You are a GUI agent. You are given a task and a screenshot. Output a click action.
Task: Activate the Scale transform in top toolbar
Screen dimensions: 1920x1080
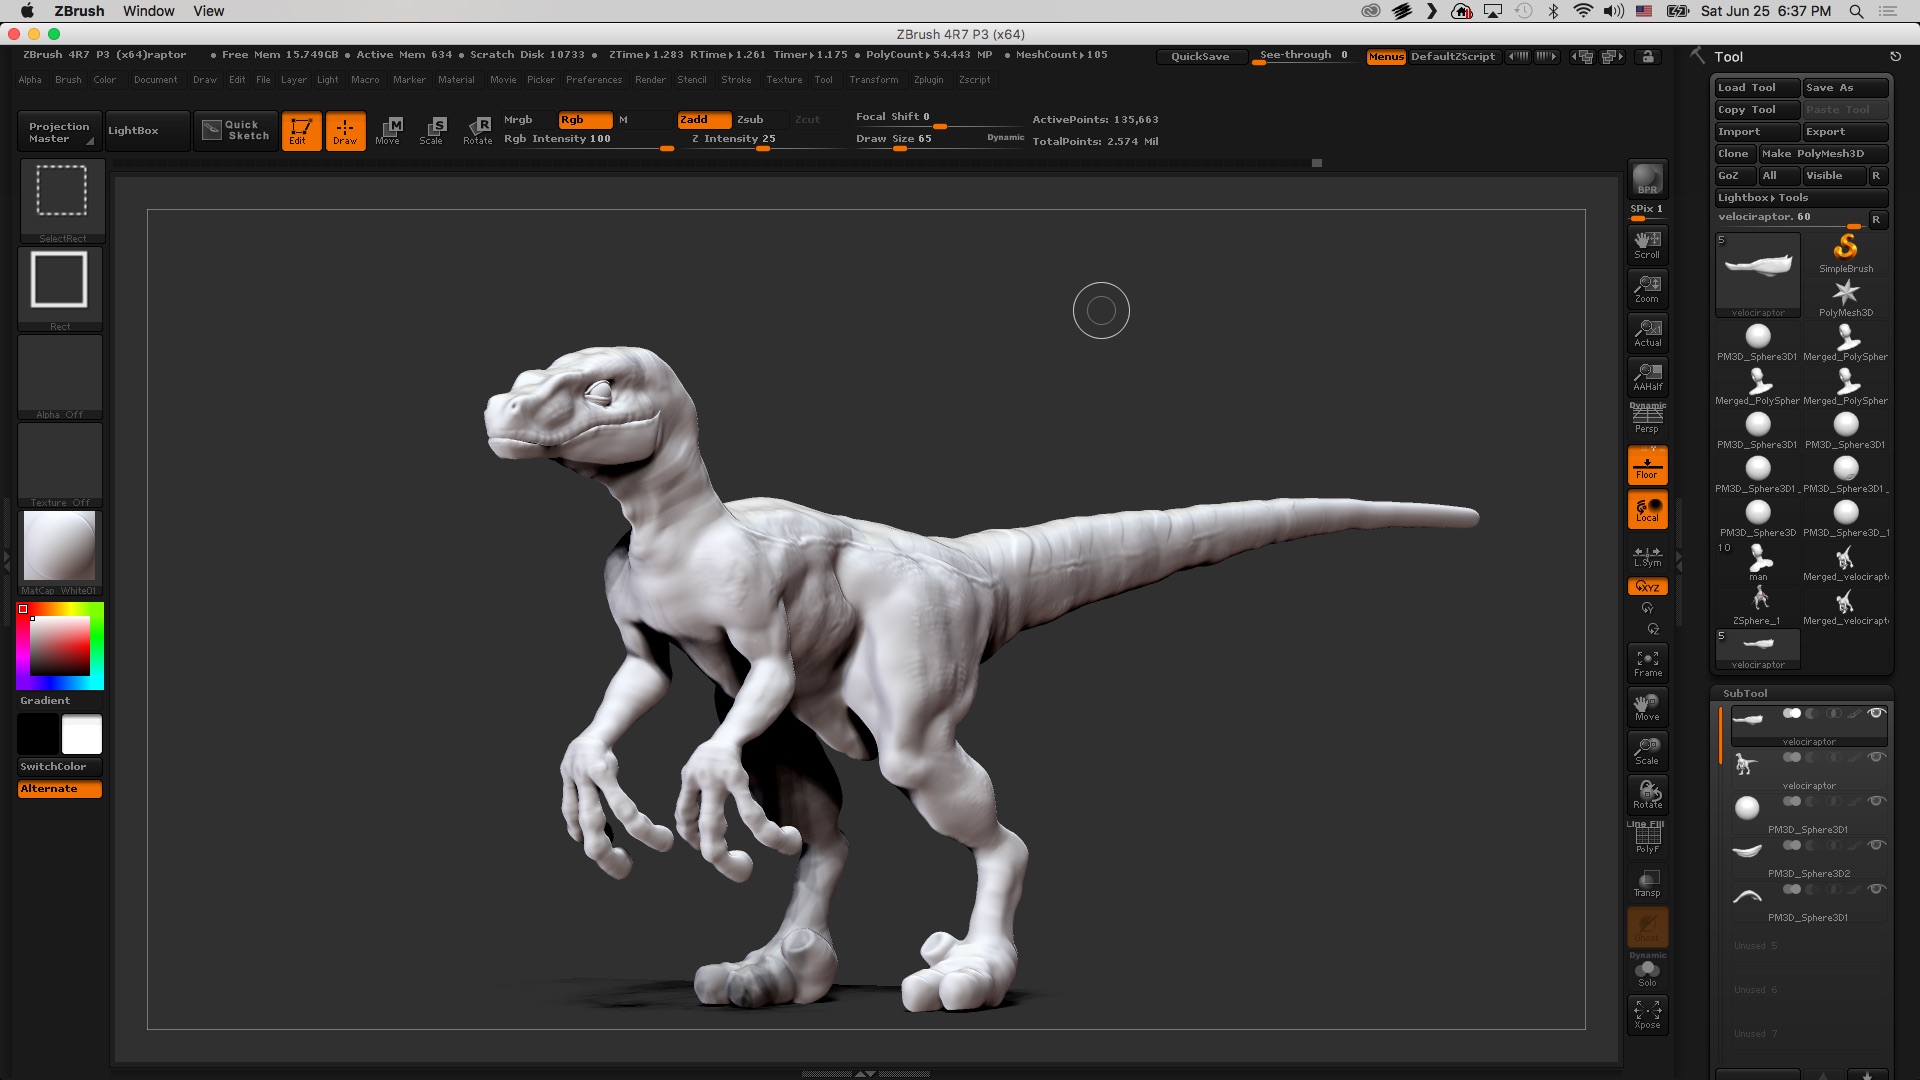coord(432,130)
